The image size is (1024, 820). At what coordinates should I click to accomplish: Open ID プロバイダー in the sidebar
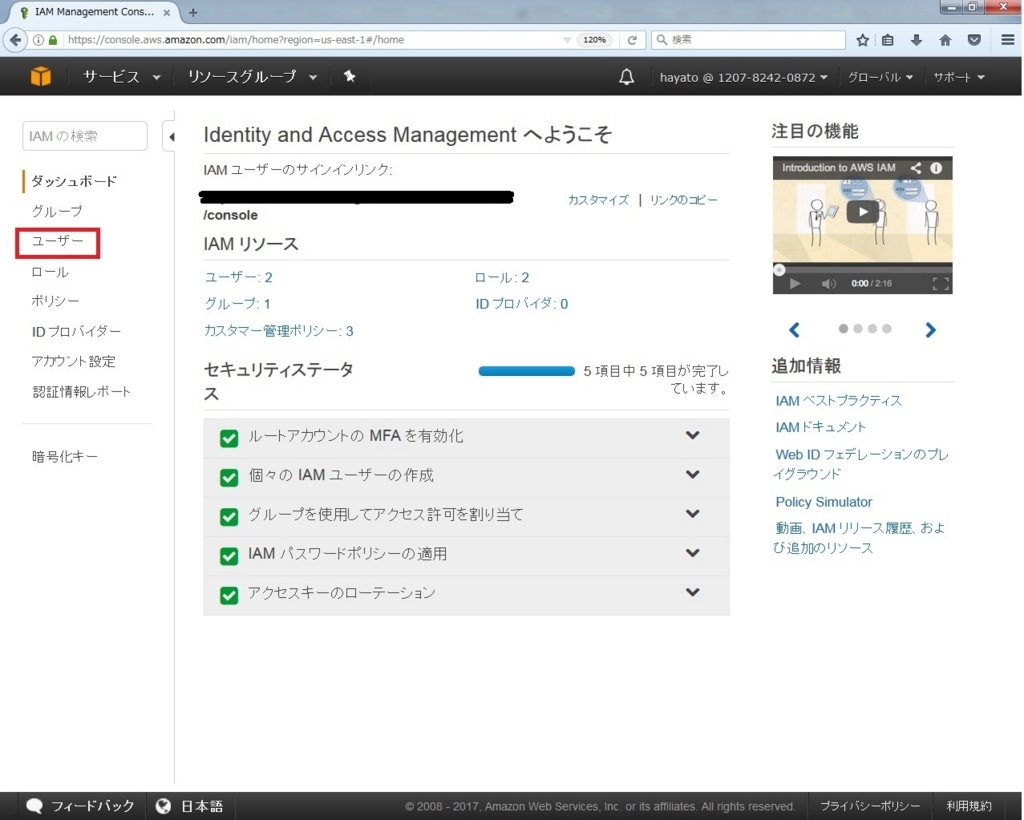[76, 331]
